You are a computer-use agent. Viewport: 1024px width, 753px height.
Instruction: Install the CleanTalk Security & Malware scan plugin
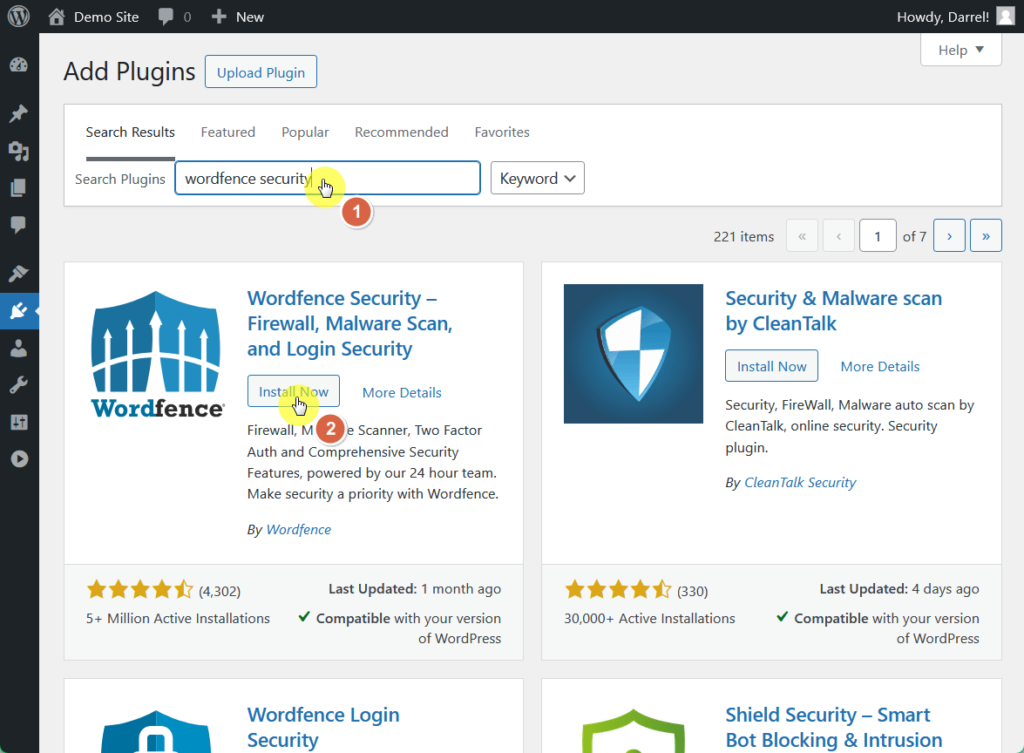click(771, 366)
